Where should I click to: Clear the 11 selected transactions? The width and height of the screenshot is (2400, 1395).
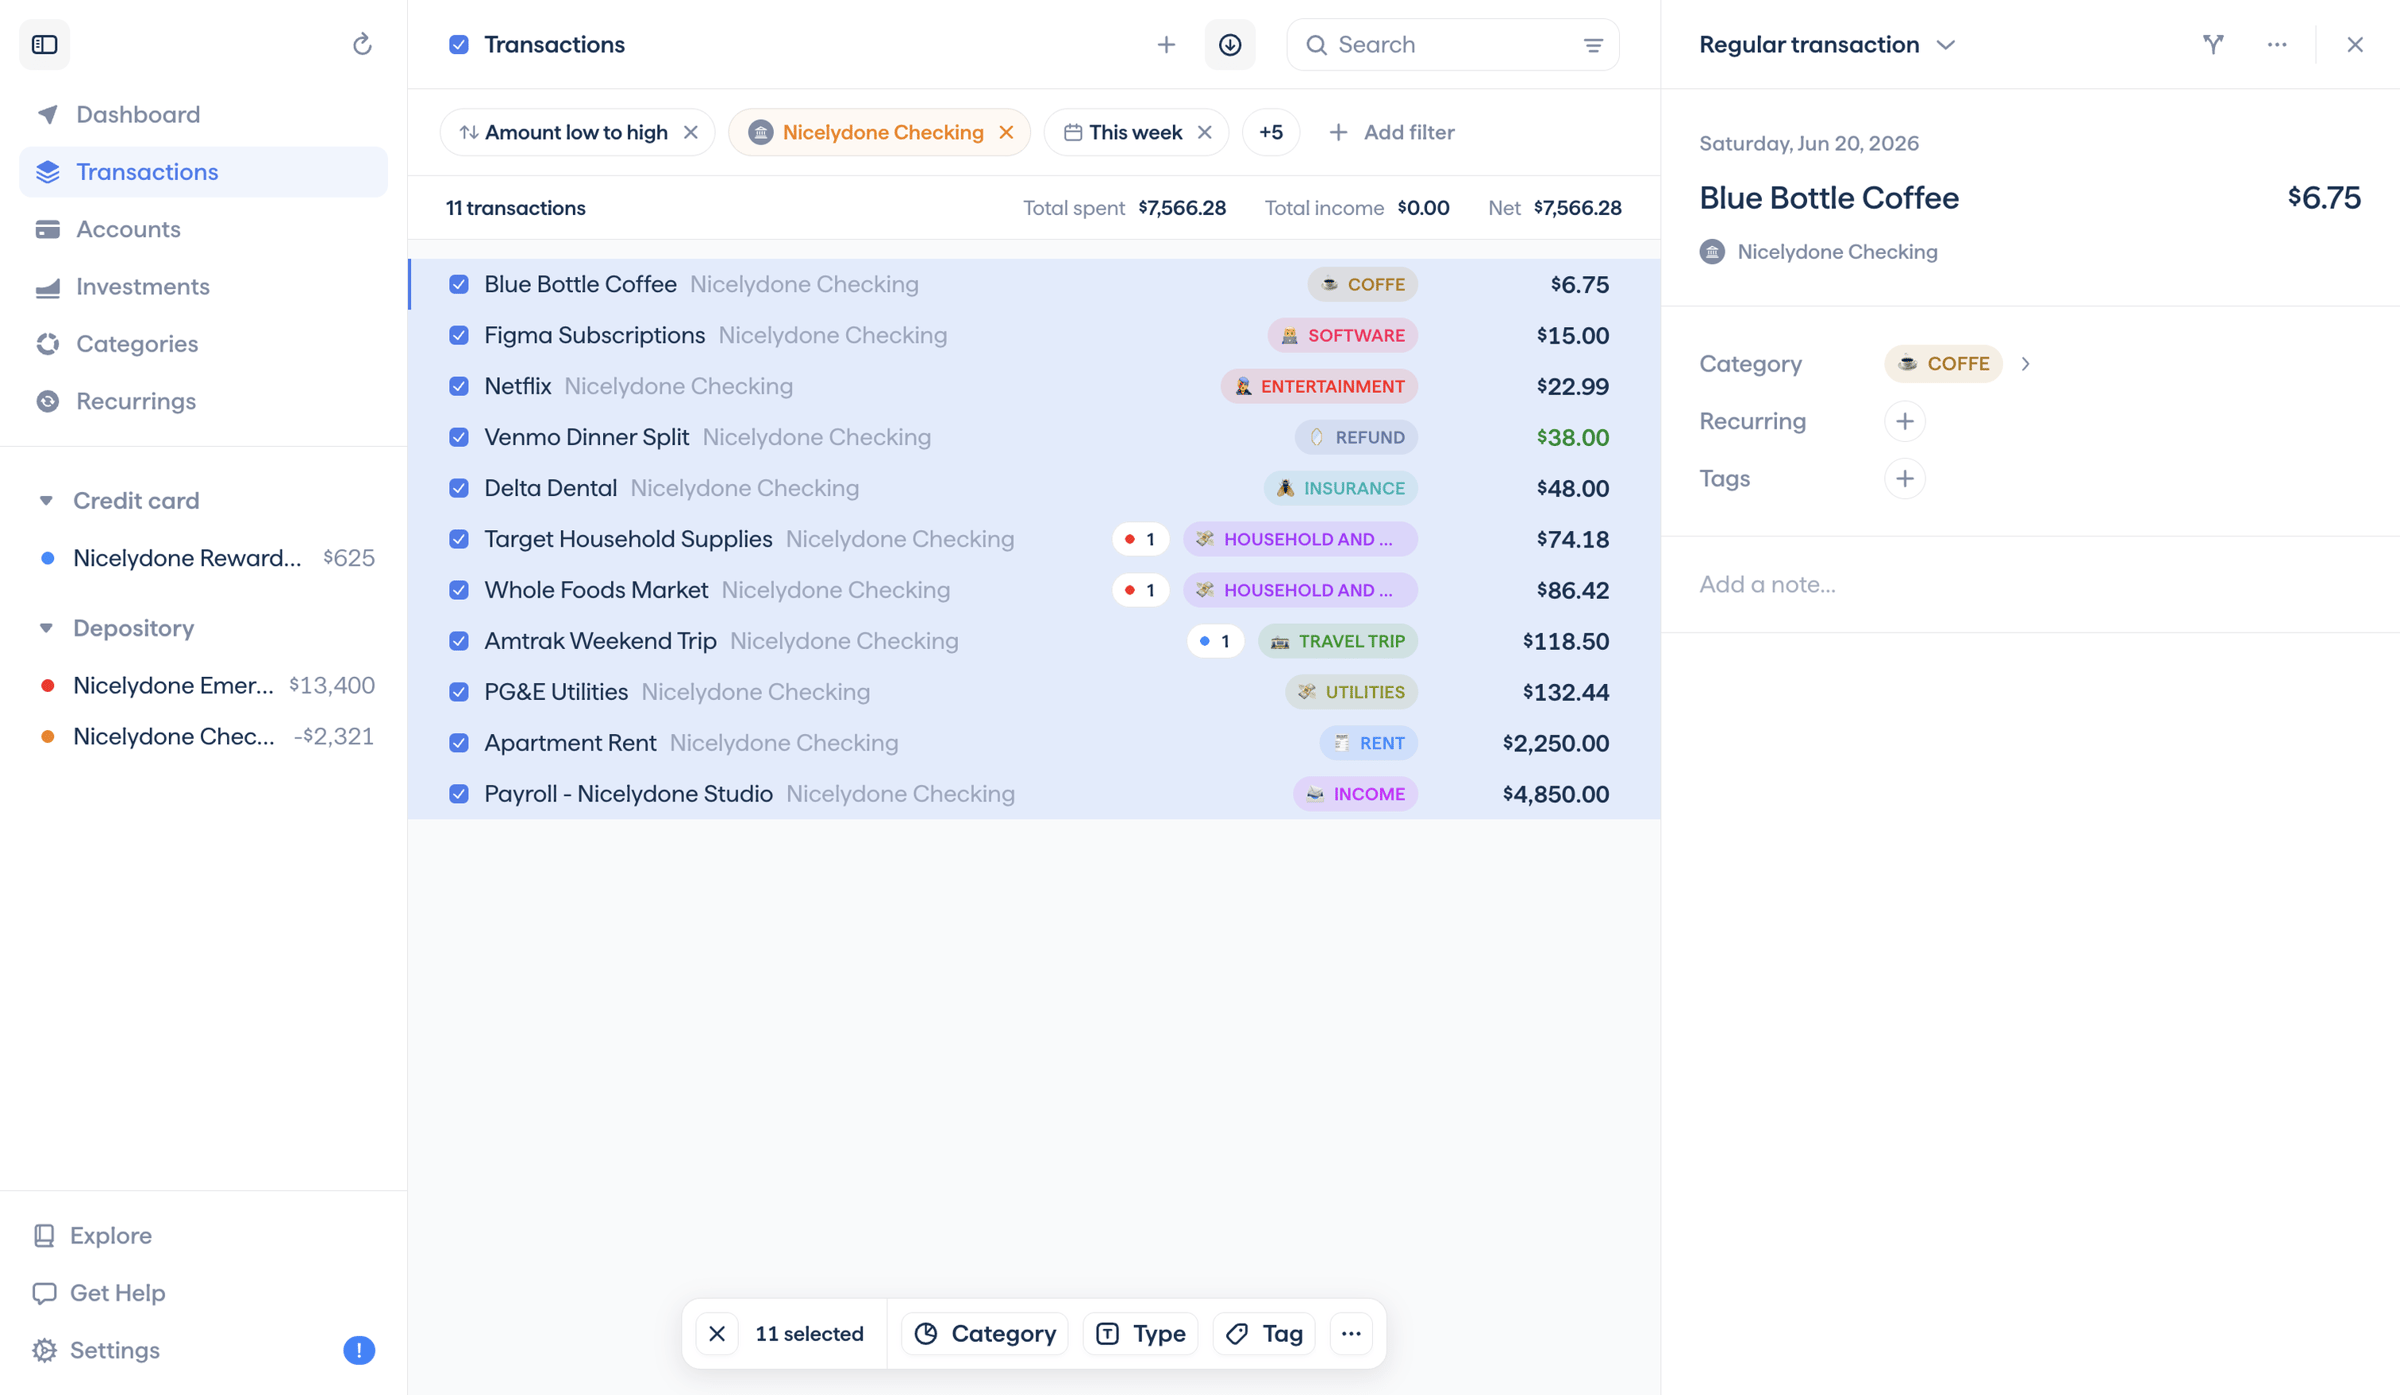tap(717, 1333)
